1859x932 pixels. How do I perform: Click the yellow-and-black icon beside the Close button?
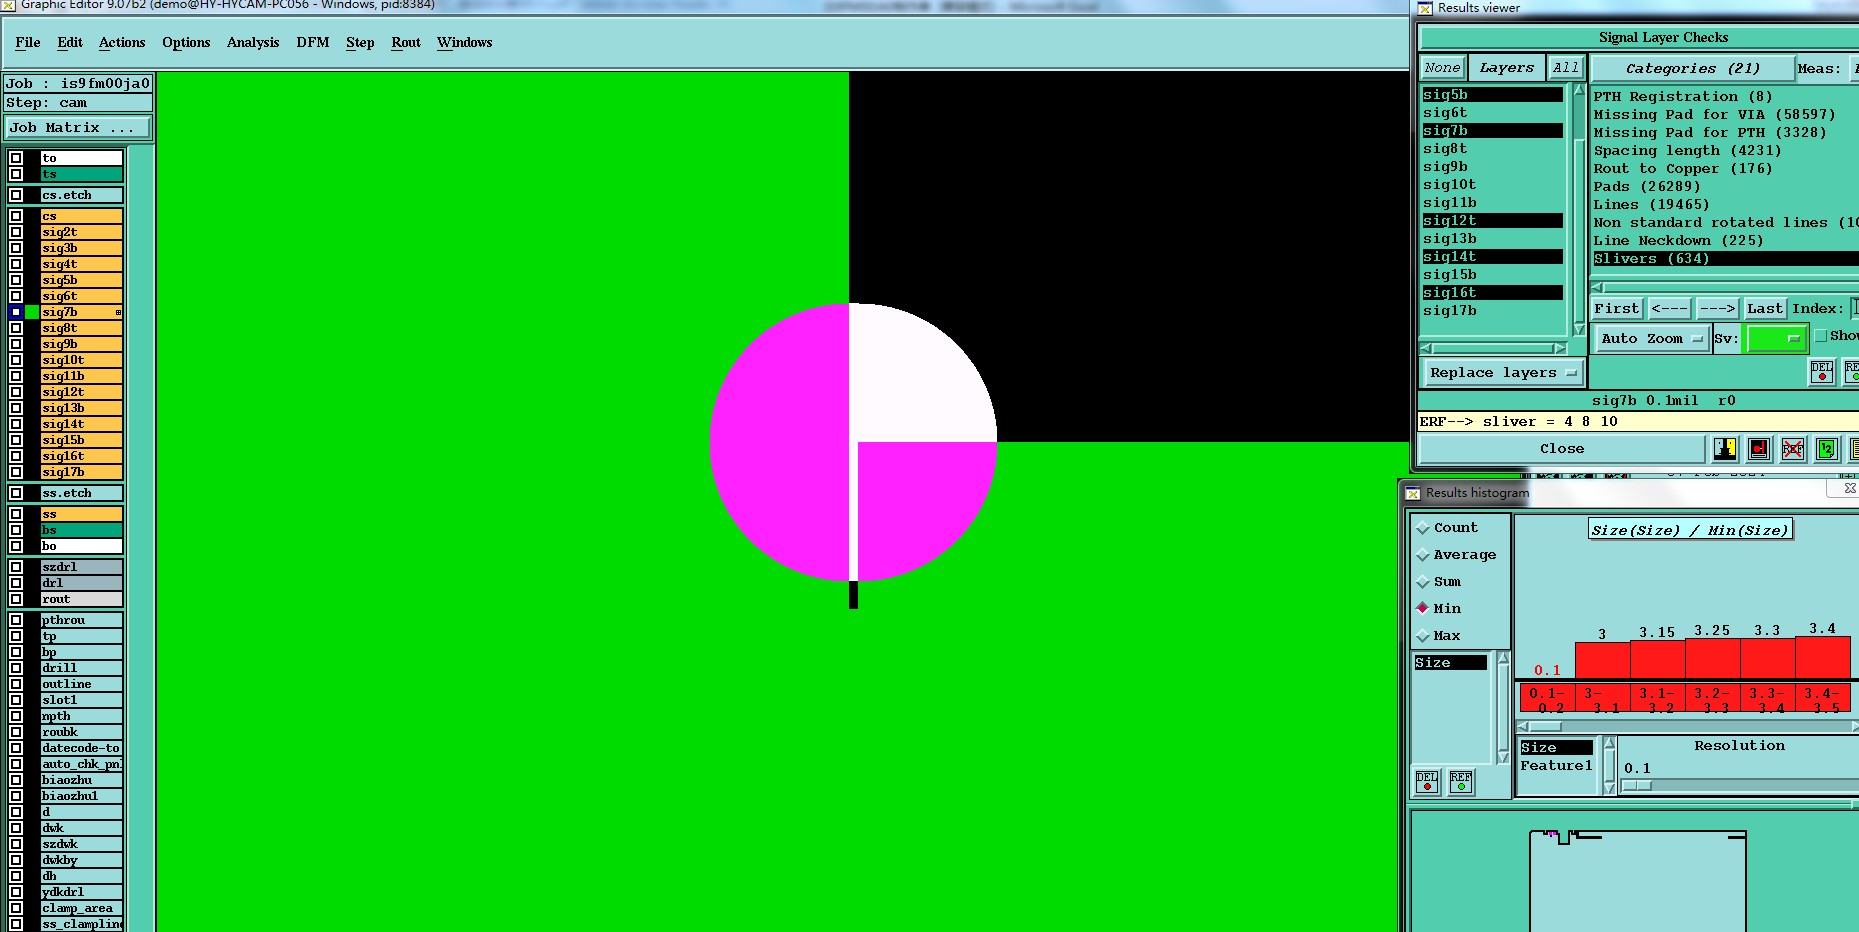click(1725, 449)
